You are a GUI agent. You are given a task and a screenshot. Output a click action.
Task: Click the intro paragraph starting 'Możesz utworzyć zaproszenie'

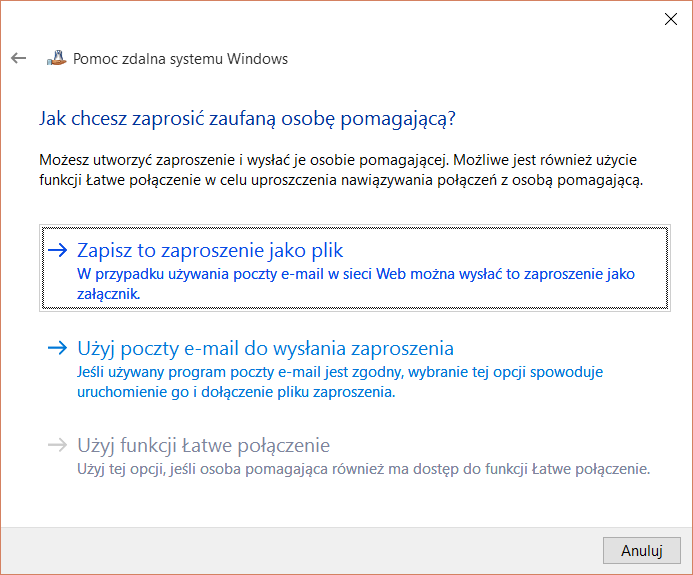click(340, 171)
